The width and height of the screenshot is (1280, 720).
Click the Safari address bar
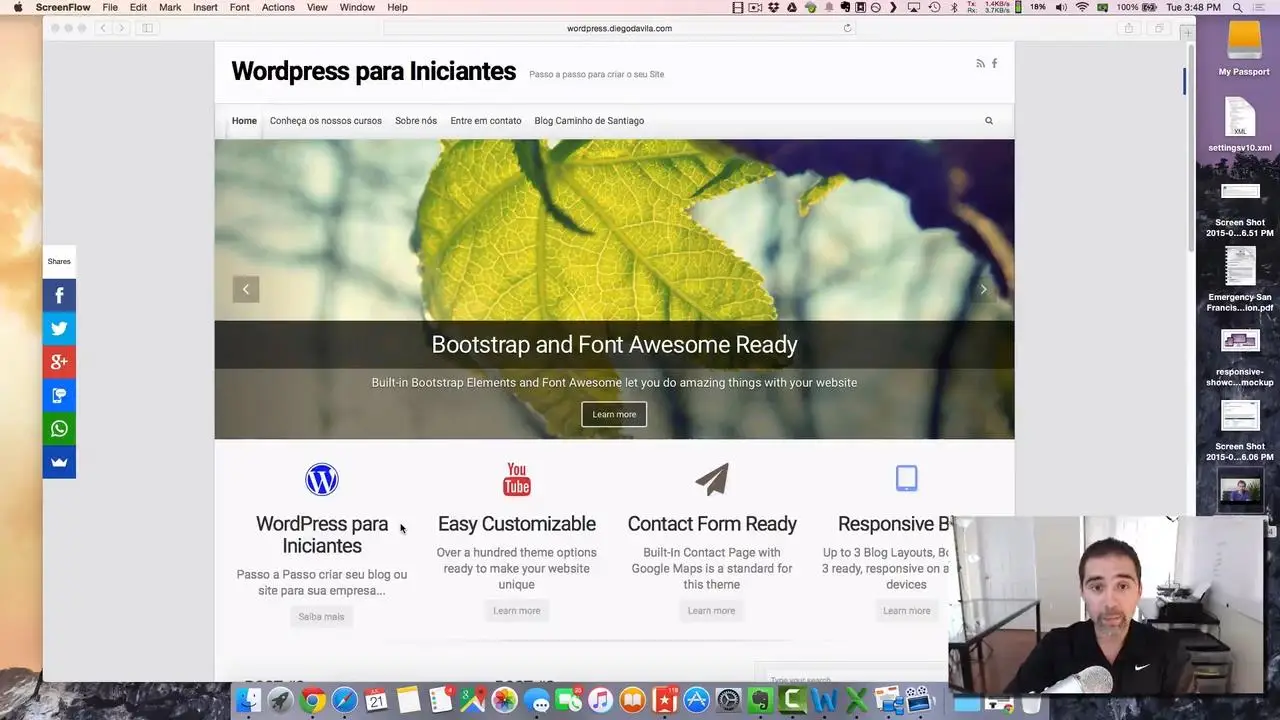(x=619, y=28)
